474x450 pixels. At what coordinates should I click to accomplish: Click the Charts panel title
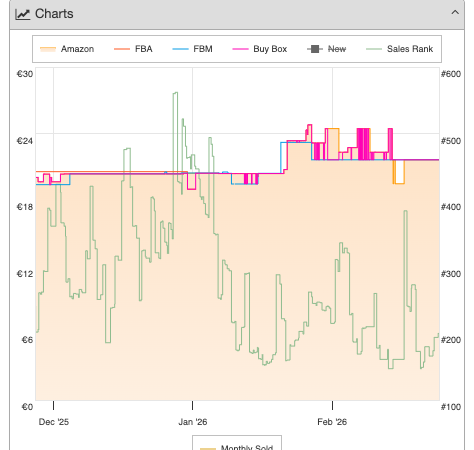click(x=54, y=14)
